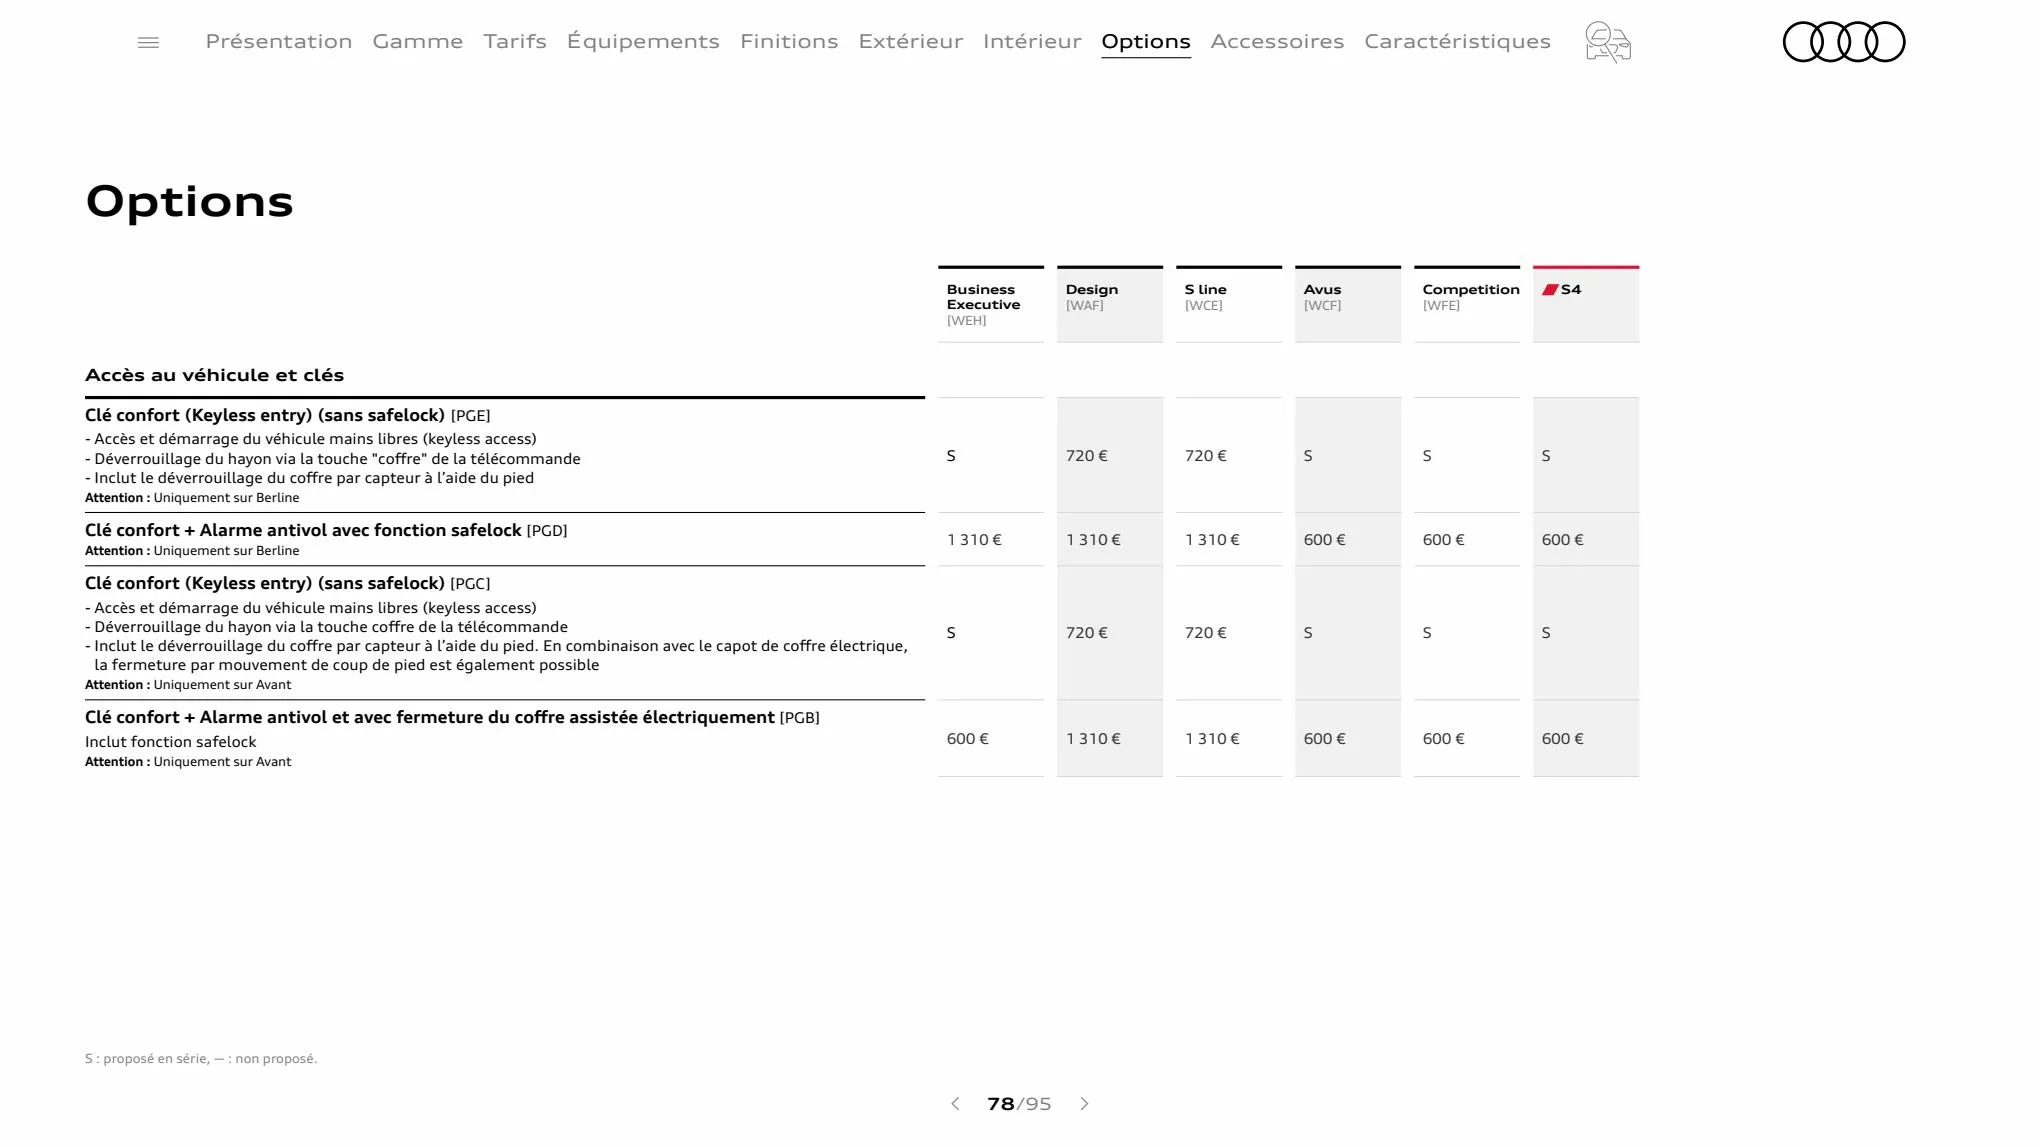Open the Intérieur tab

(x=1032, y=41)
